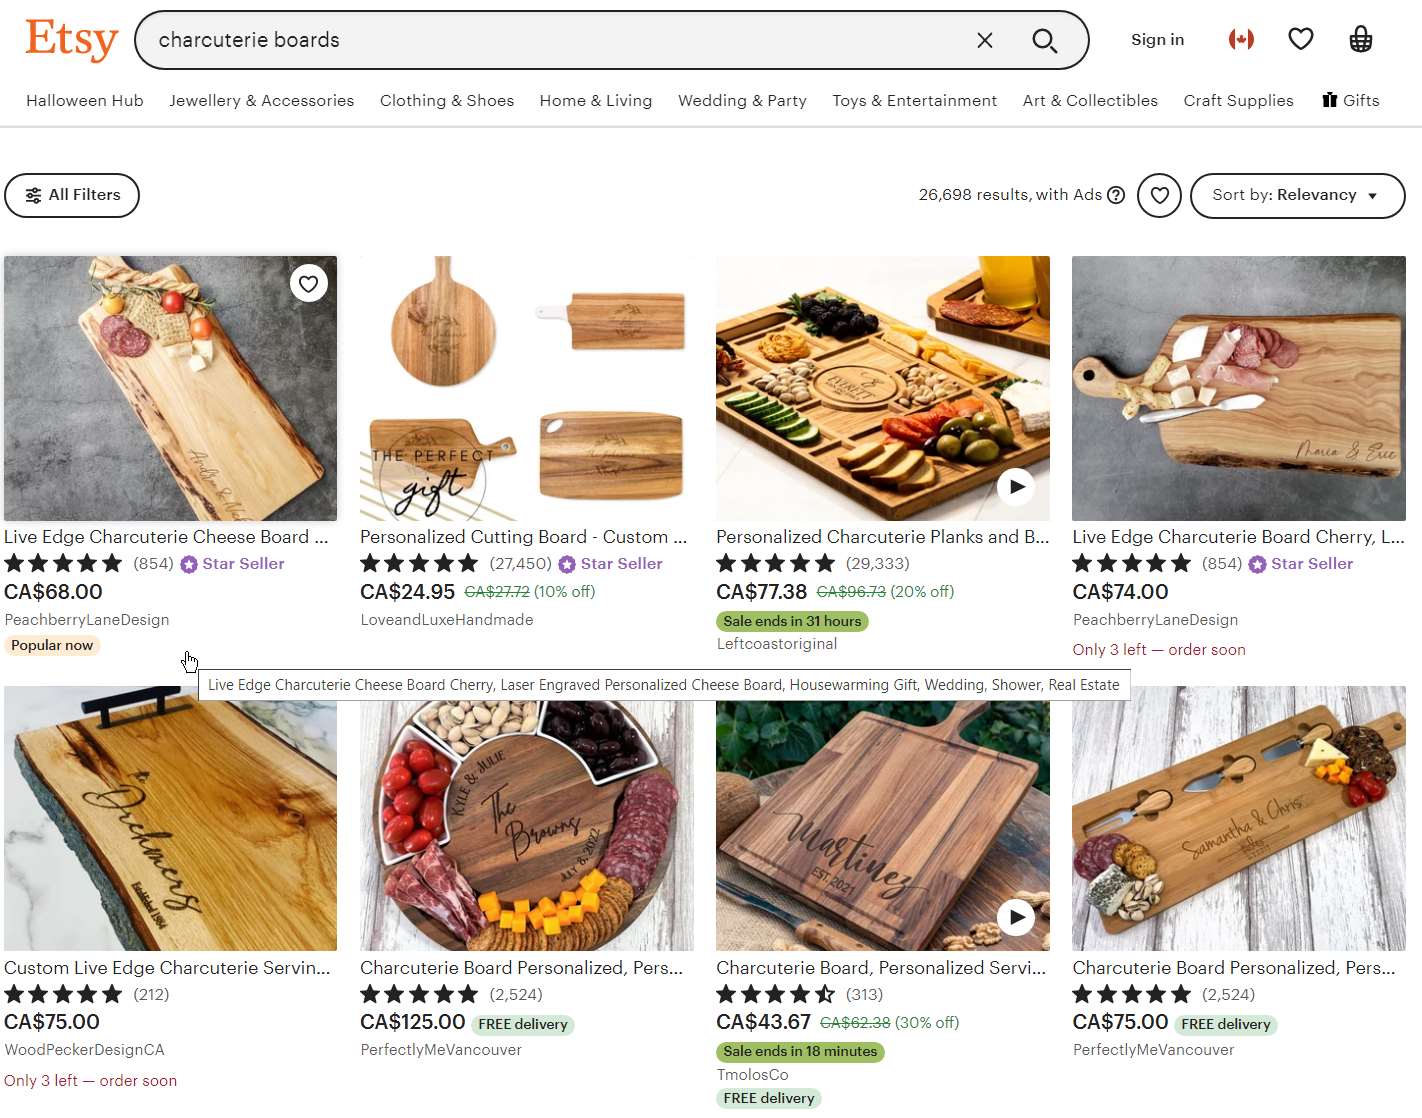This screenshot has height=1118, width=1422.
Task: Click the search magnifier icon
Action: pyautogui.click(x=1045, y=40)
